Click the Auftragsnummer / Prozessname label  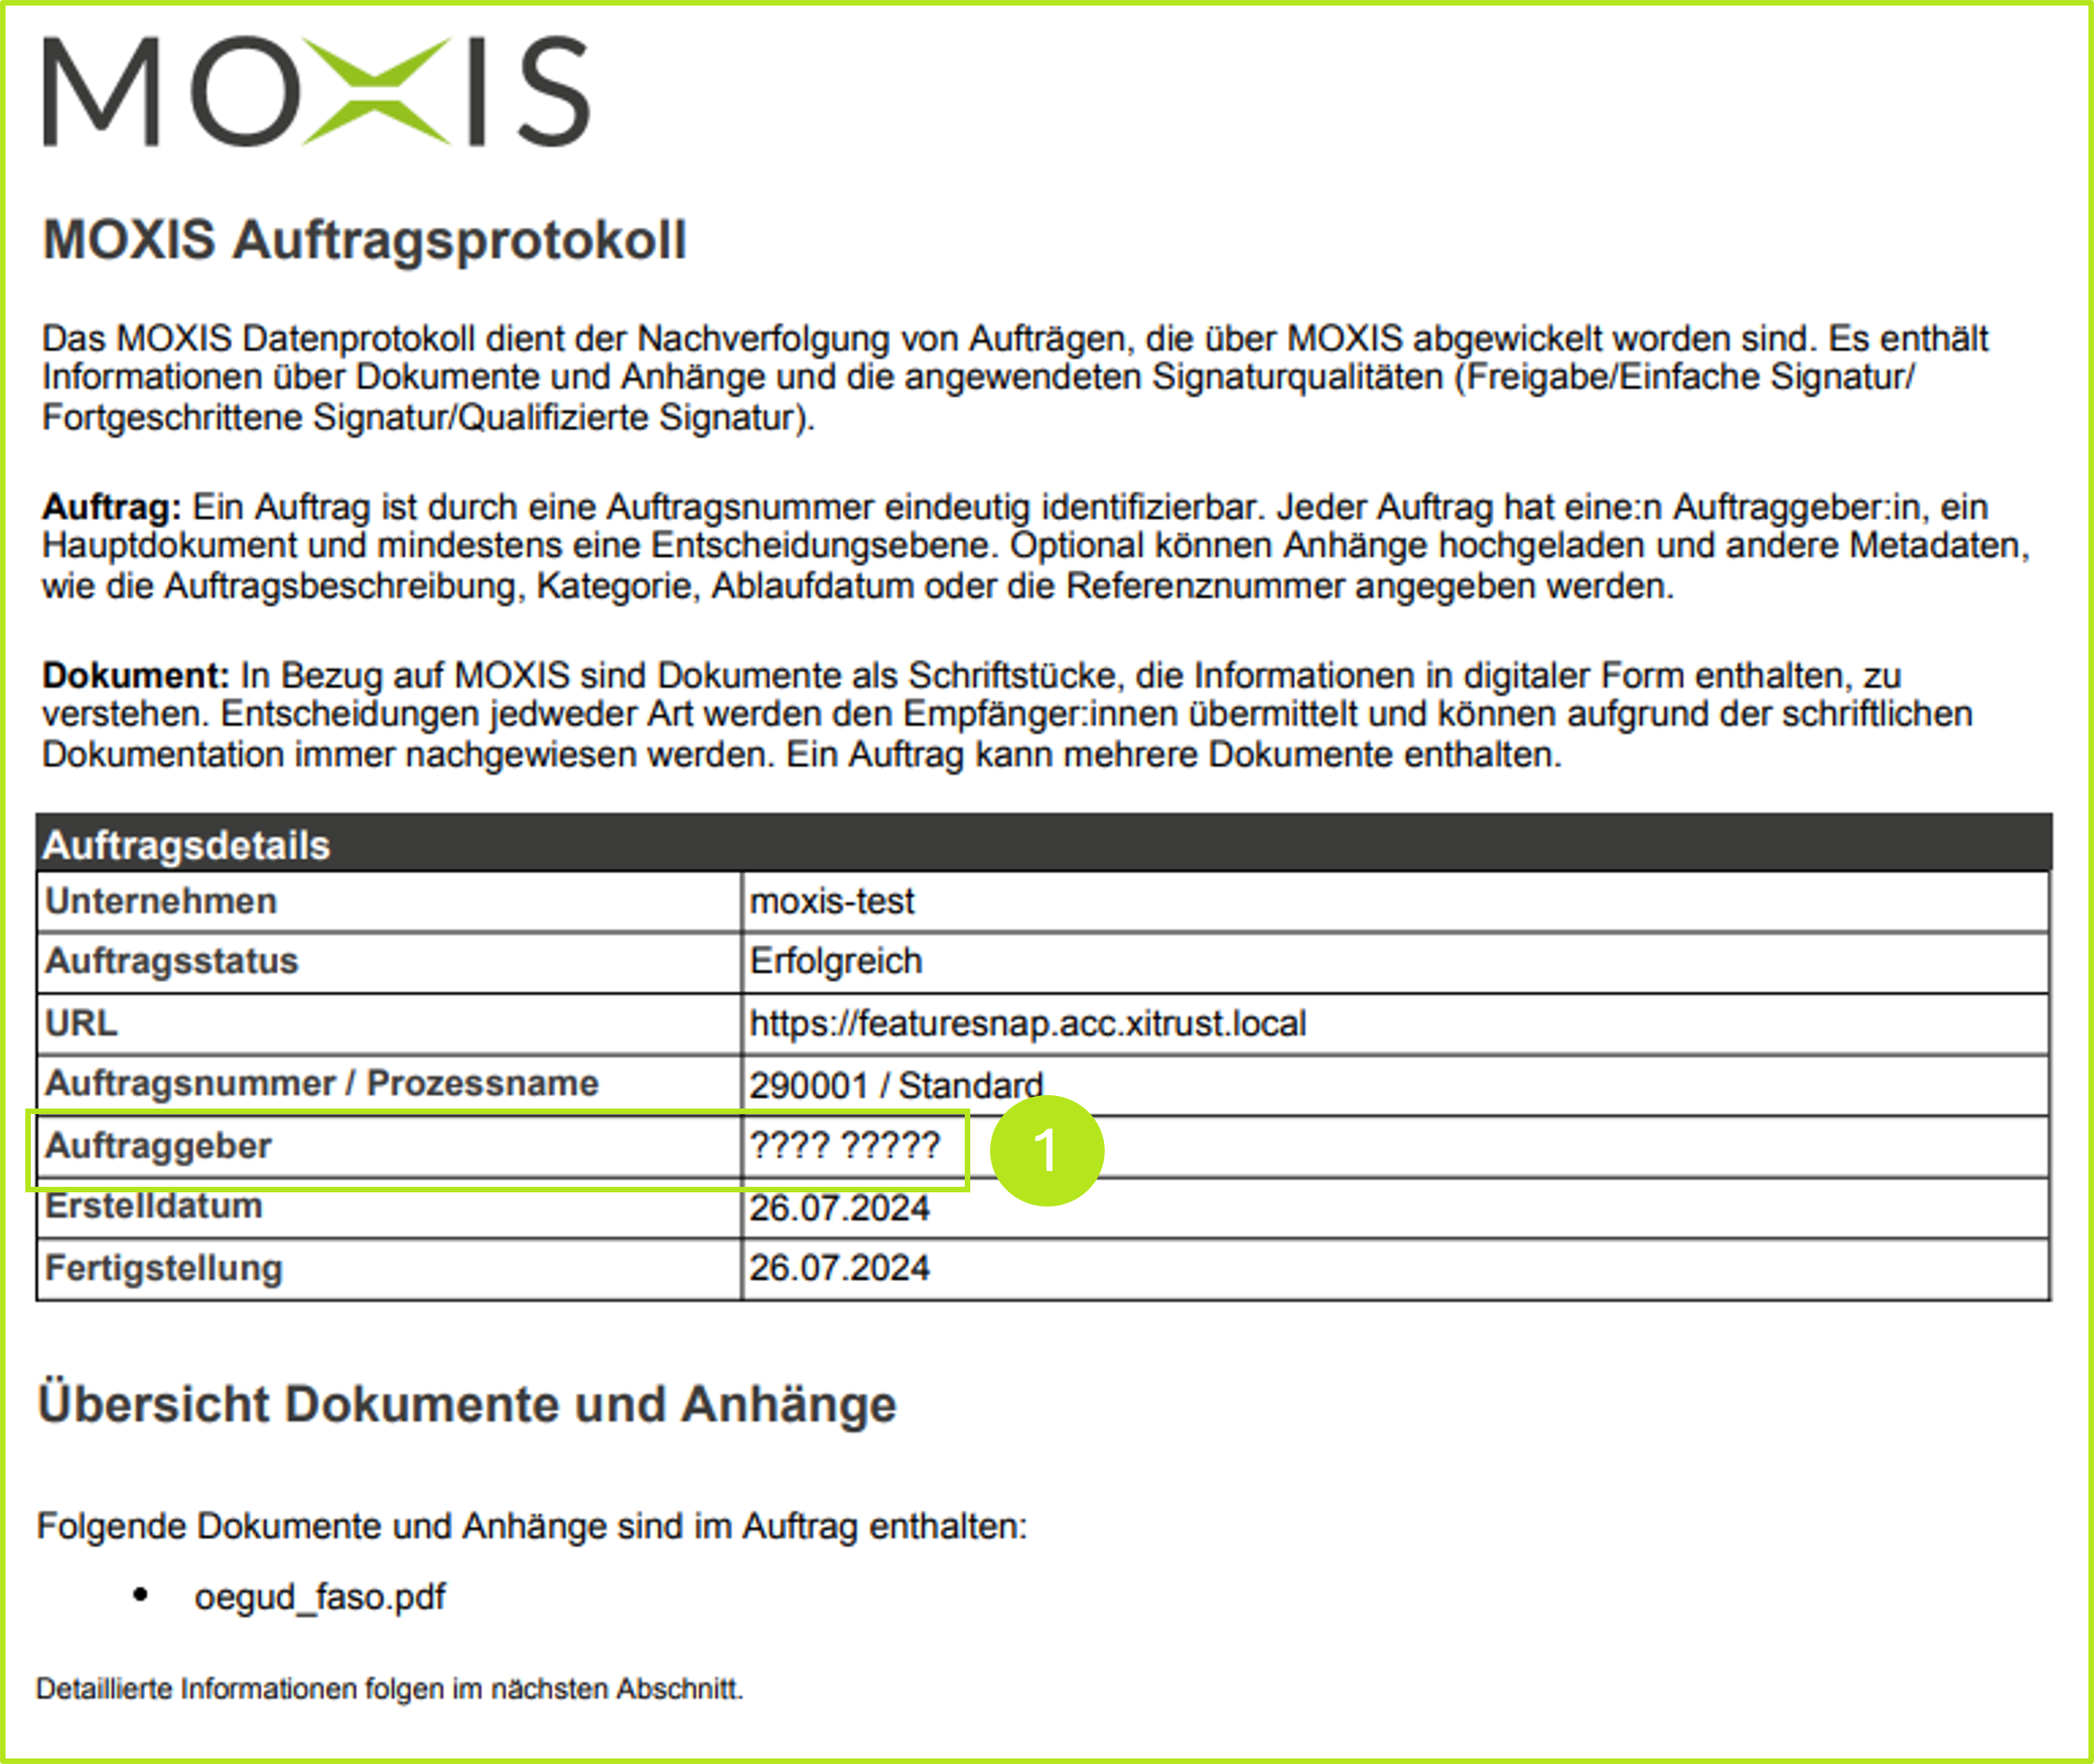point(321,1083)
